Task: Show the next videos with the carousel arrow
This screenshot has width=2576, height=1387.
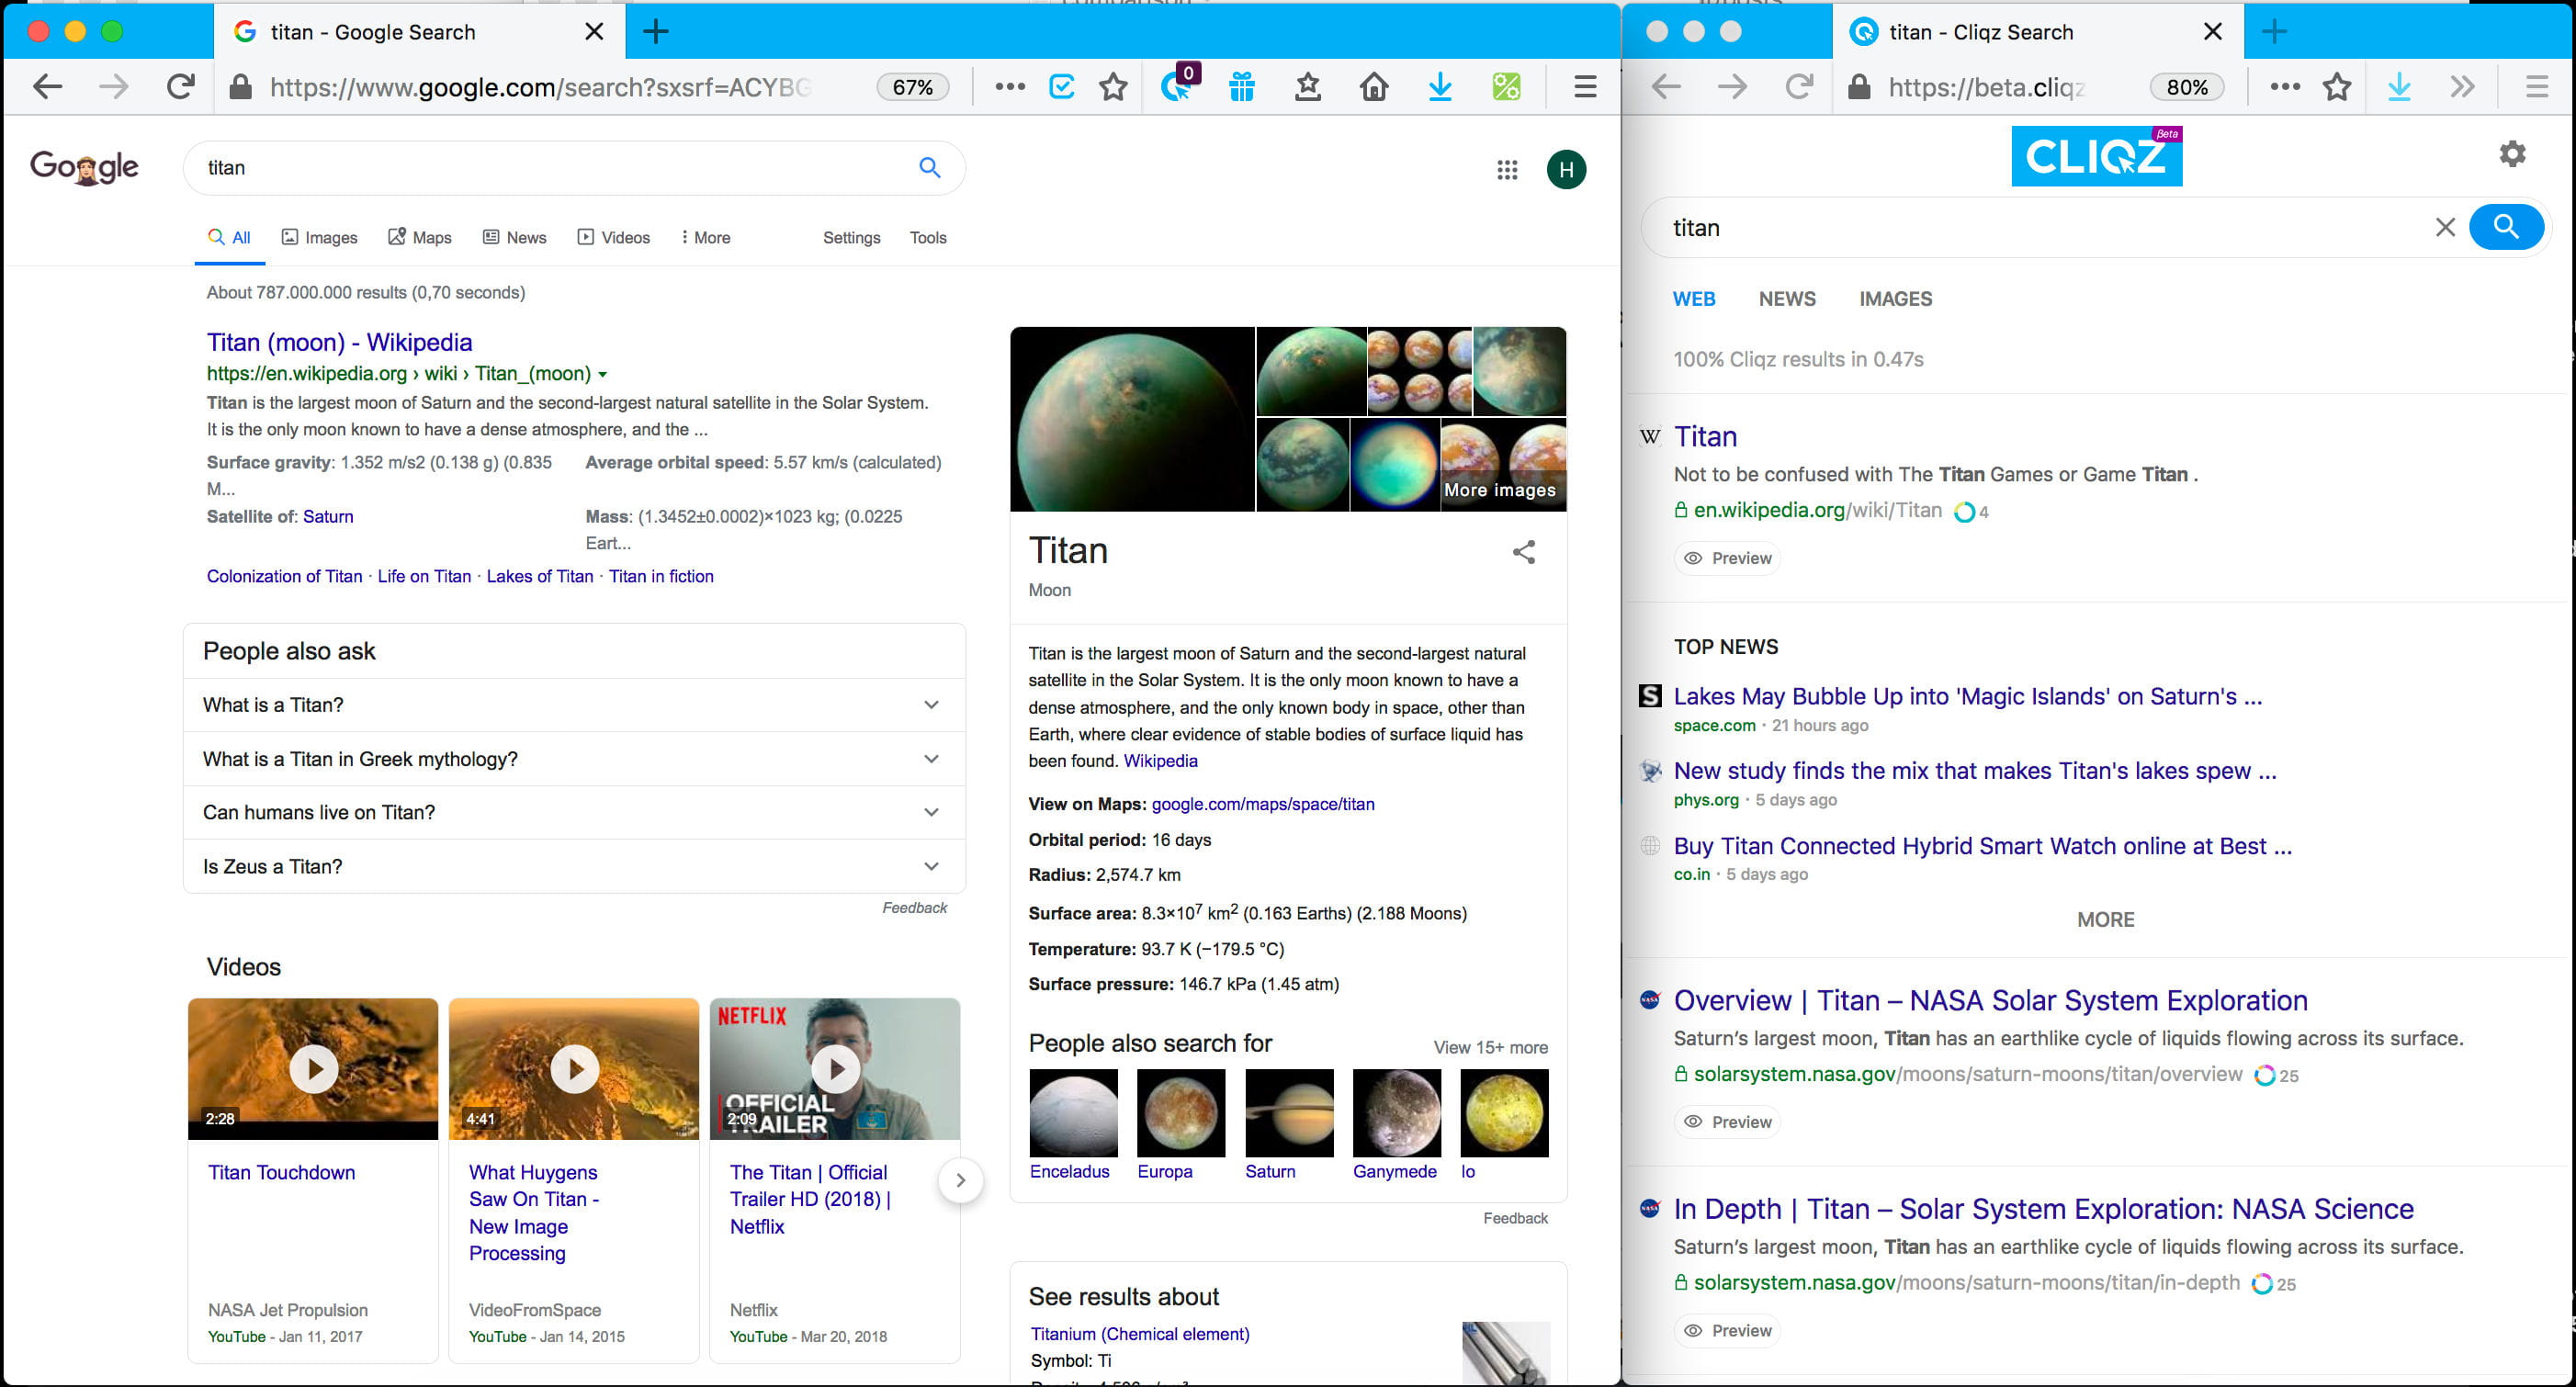Action: click(960, 1180)
